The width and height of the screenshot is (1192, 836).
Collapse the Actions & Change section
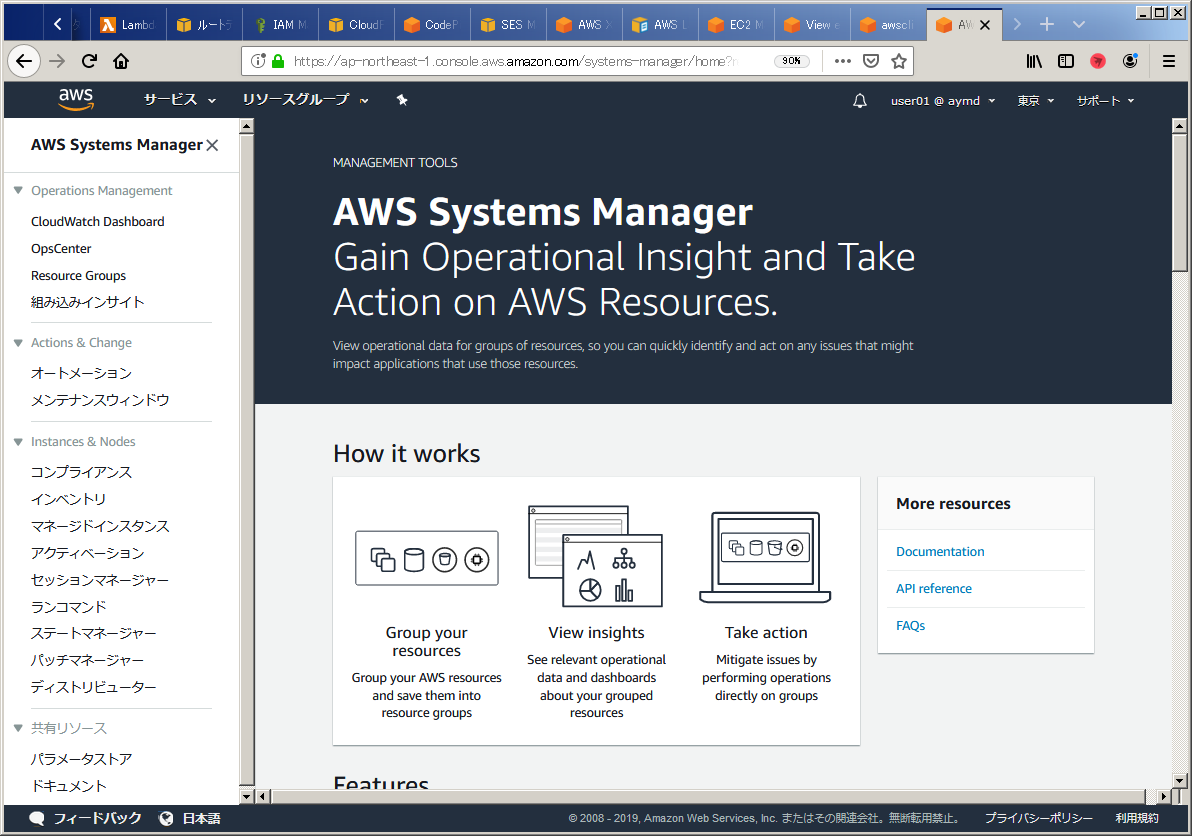click(x=18, y=343)
